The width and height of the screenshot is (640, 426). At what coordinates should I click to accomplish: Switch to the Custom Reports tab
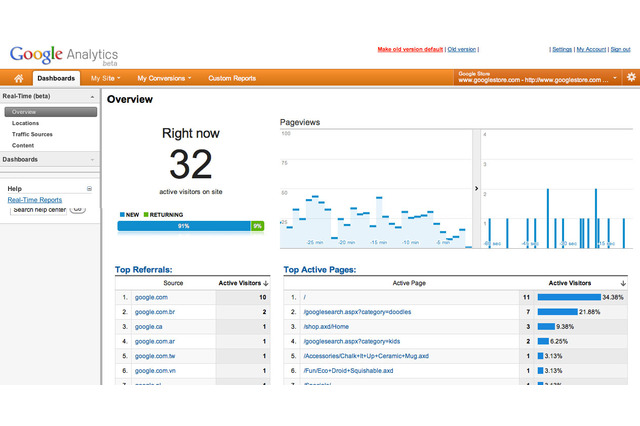pos(231,77)
